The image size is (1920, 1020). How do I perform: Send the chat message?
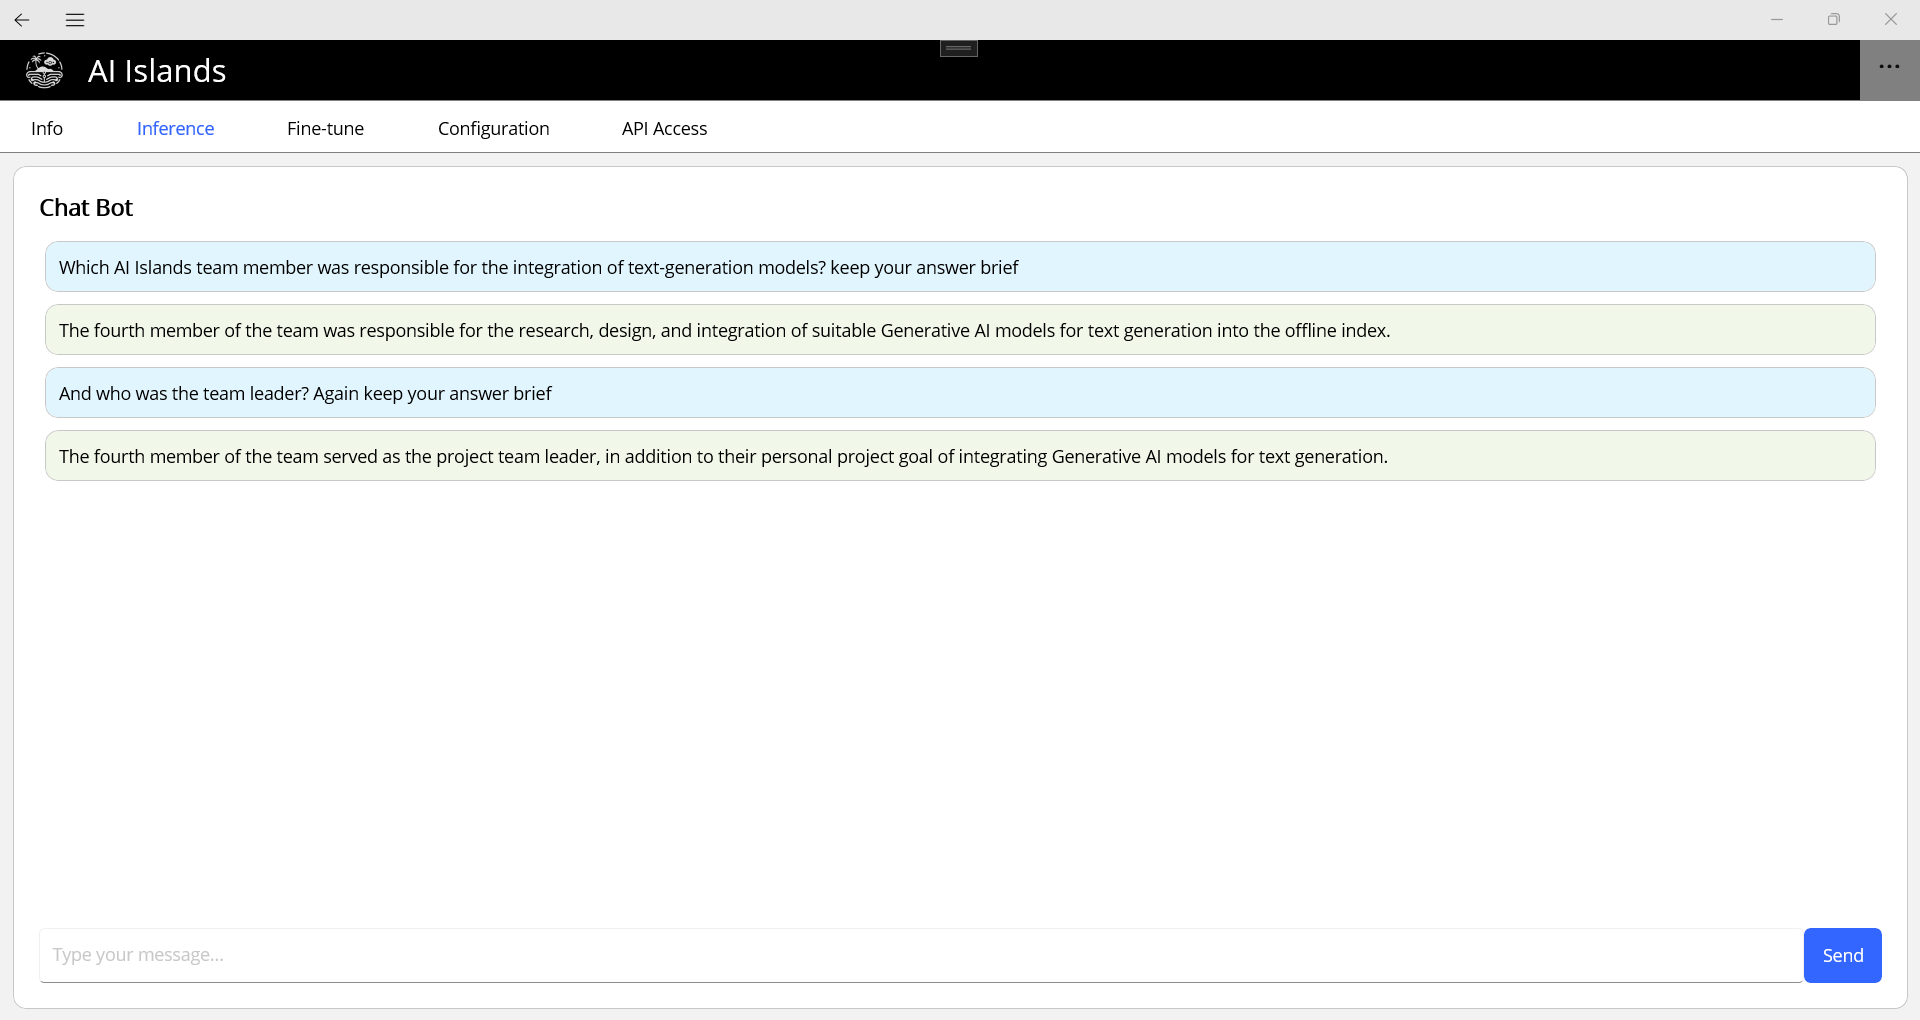(x=1842, y=955)
